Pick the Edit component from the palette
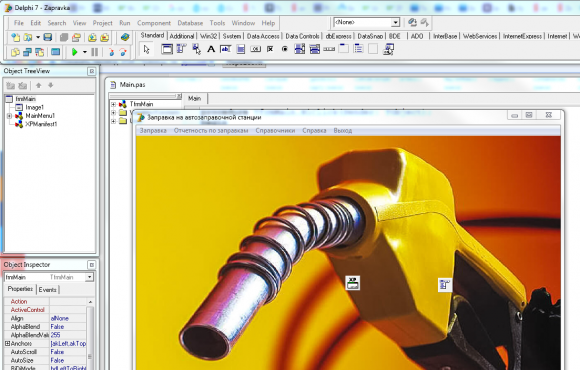Image resolution: width=580 pixels, height=370 pixels. [226, 49]
